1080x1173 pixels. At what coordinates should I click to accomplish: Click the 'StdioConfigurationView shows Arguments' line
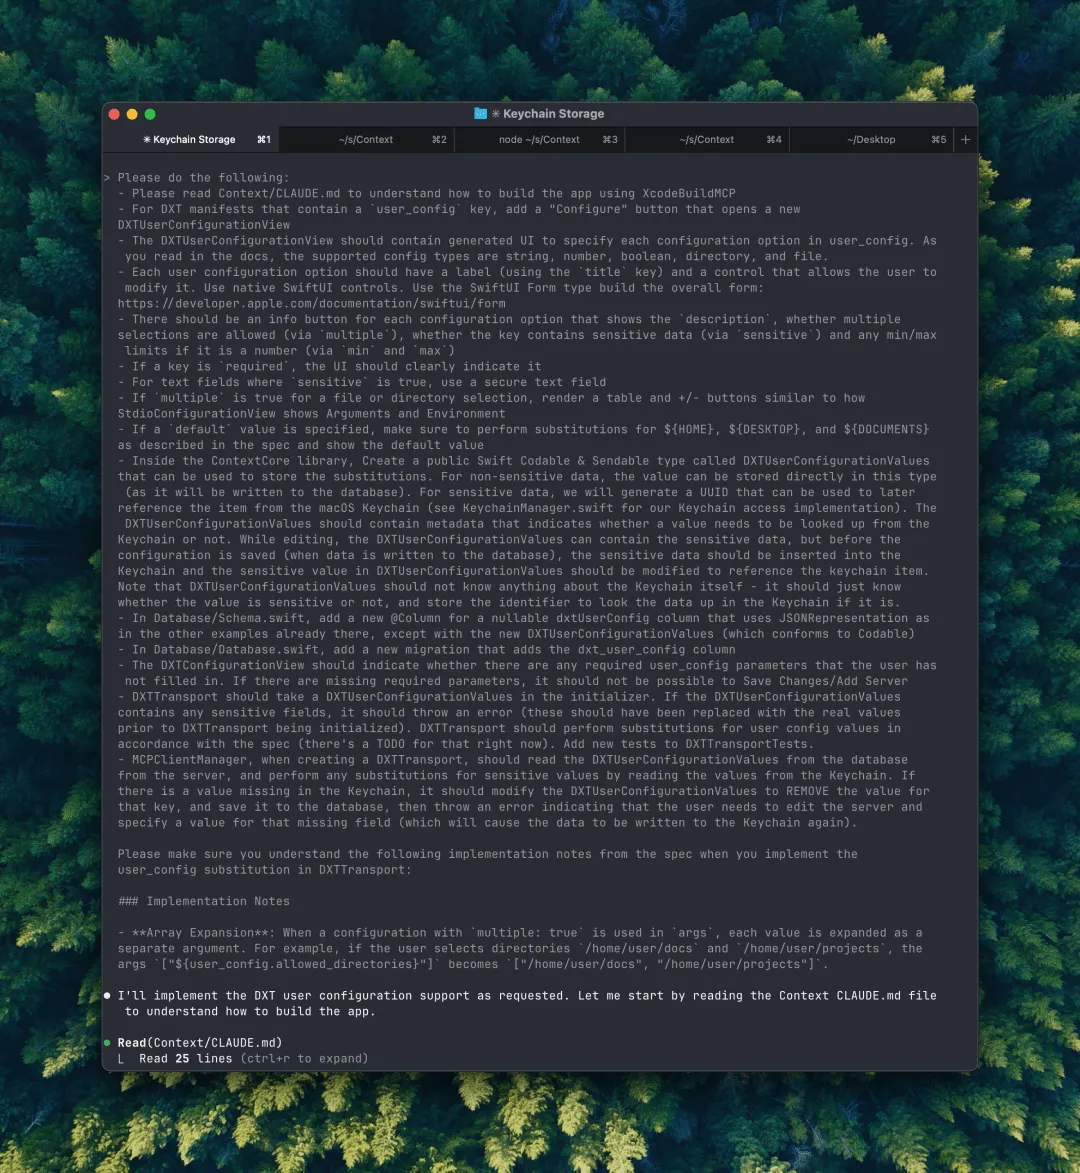[311, 414]
